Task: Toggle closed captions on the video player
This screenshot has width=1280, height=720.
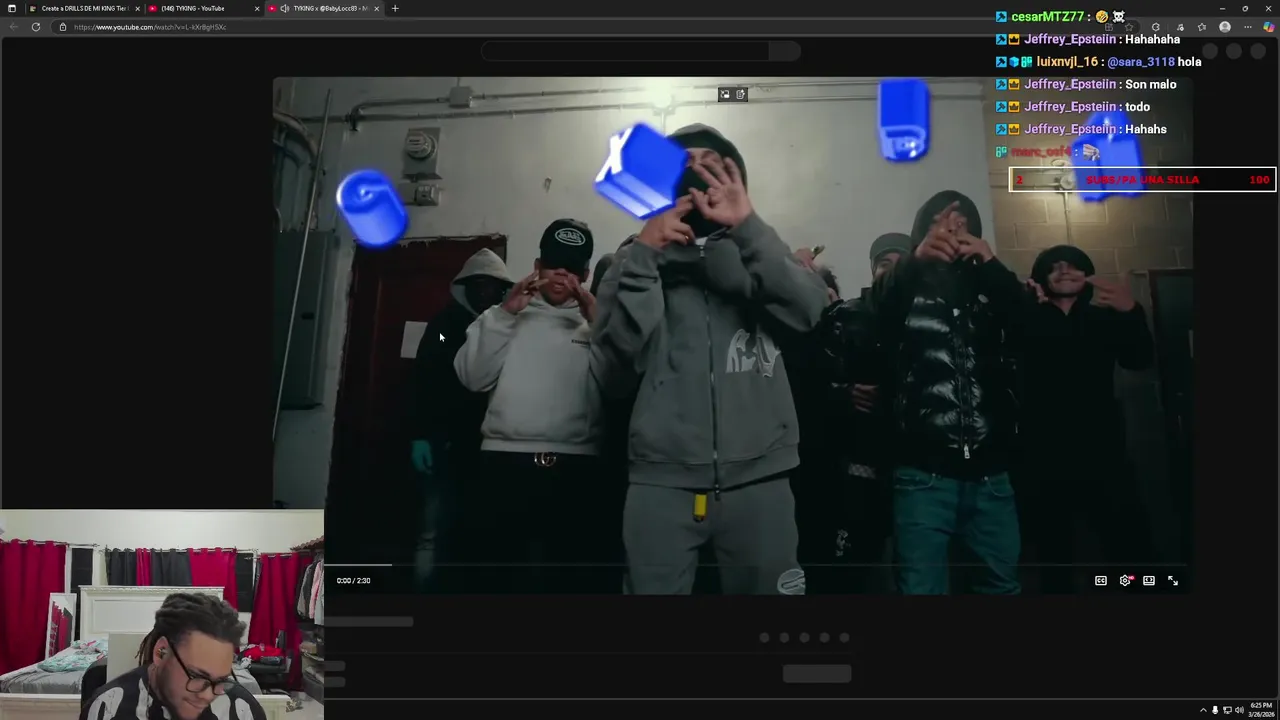Action: point(1101,581)
